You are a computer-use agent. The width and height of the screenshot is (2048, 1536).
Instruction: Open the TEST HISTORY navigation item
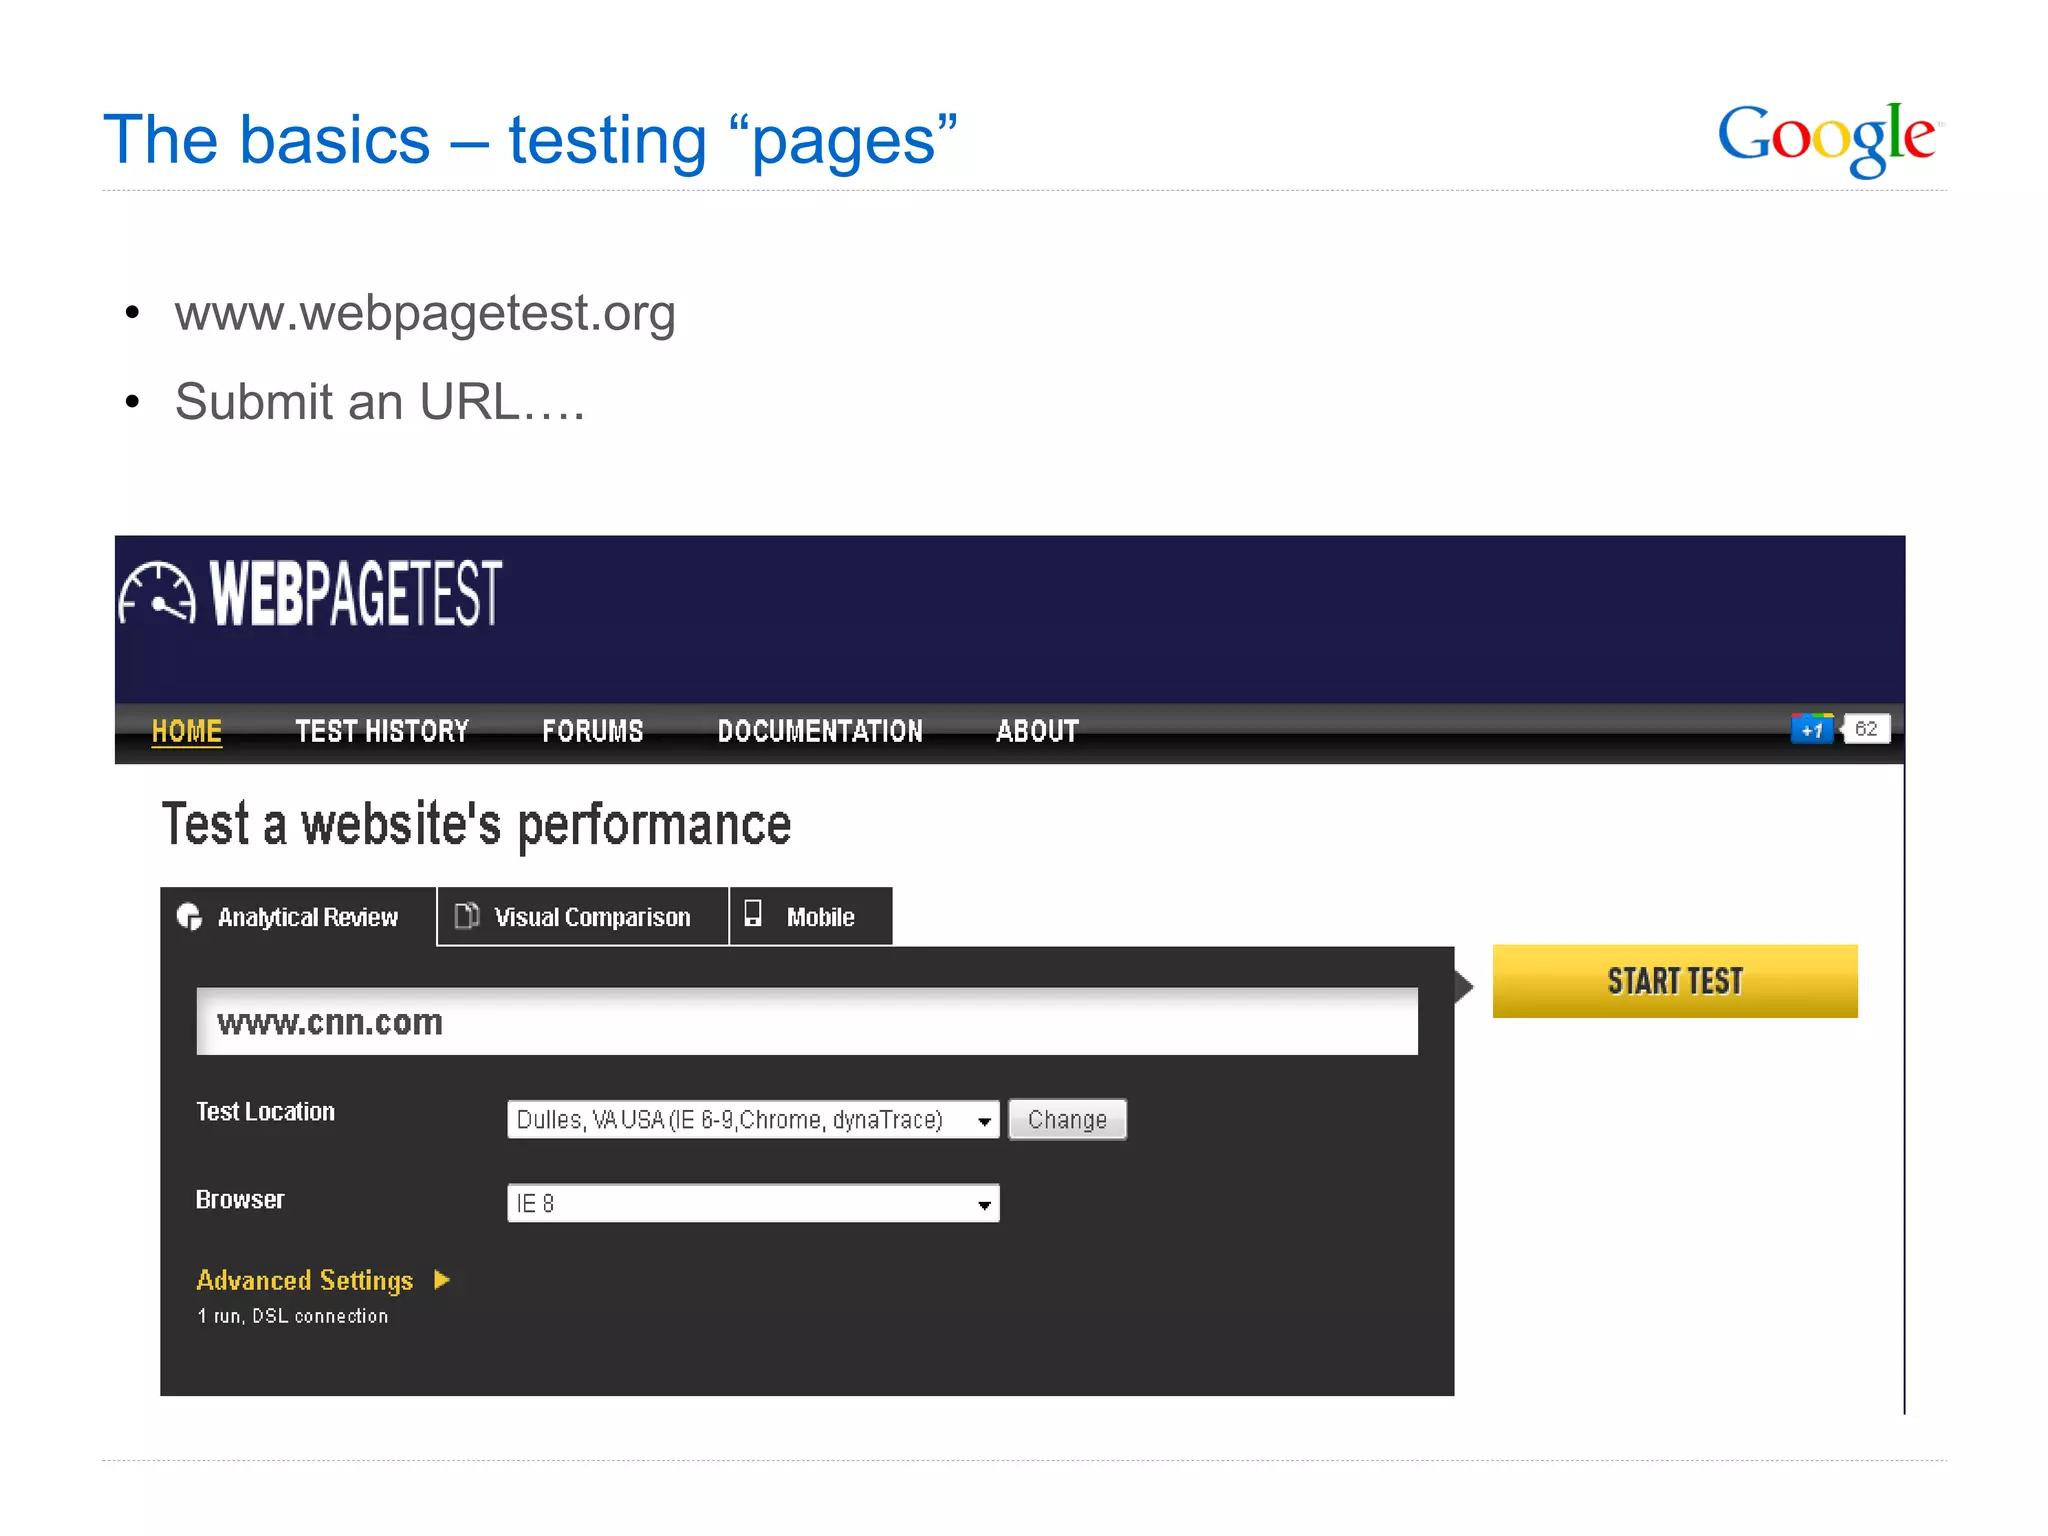click(382, 731)
